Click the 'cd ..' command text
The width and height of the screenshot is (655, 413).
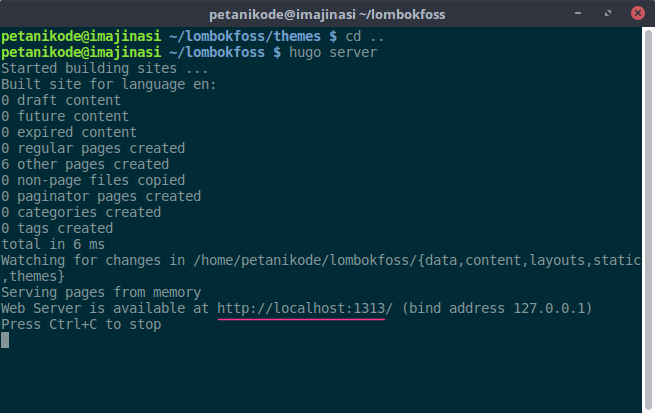[x=369, y=36]
